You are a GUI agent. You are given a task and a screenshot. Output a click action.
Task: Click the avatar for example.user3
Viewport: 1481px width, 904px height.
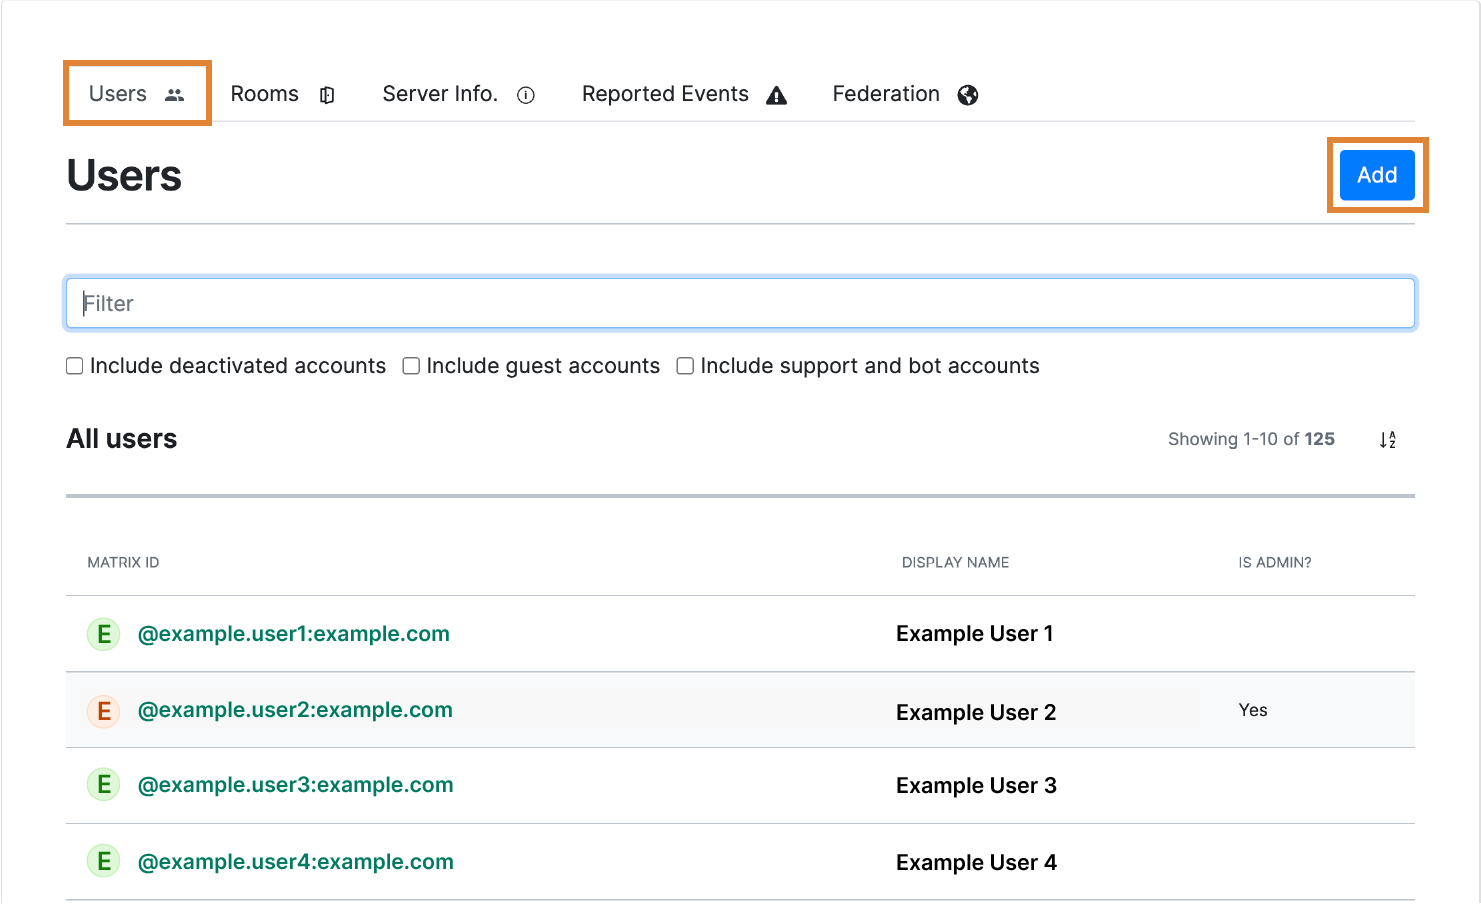pos(104,785)
